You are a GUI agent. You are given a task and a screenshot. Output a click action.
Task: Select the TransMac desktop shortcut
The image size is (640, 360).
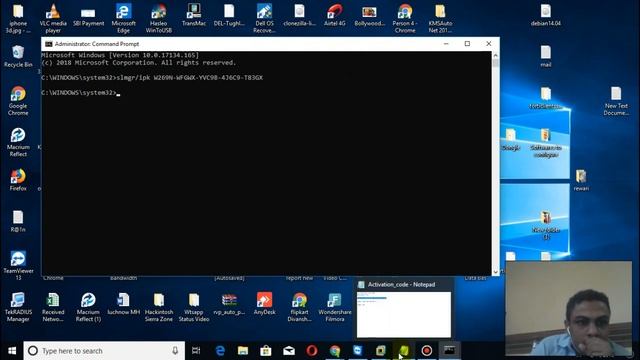click(x=194, y=16)
